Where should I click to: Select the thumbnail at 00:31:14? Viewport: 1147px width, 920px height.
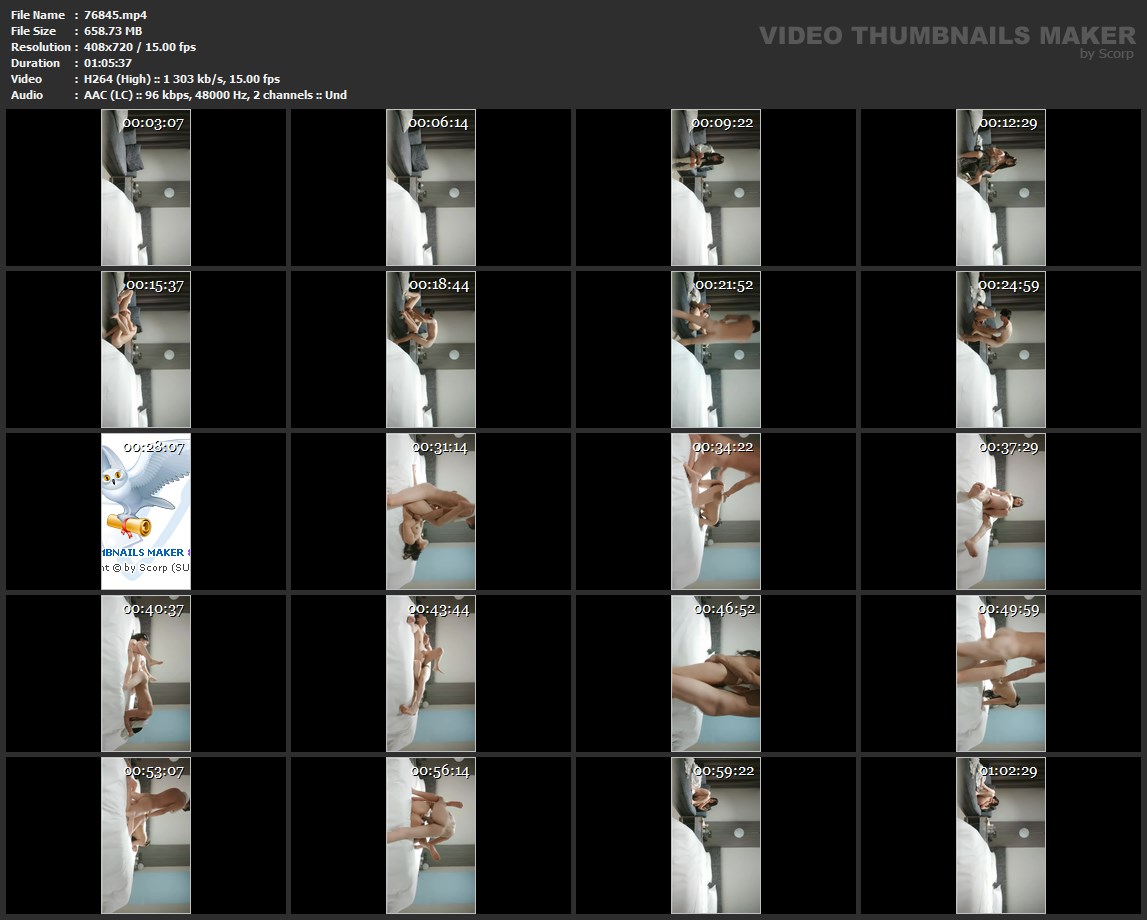pyautogui.click(x=431, y=511)
